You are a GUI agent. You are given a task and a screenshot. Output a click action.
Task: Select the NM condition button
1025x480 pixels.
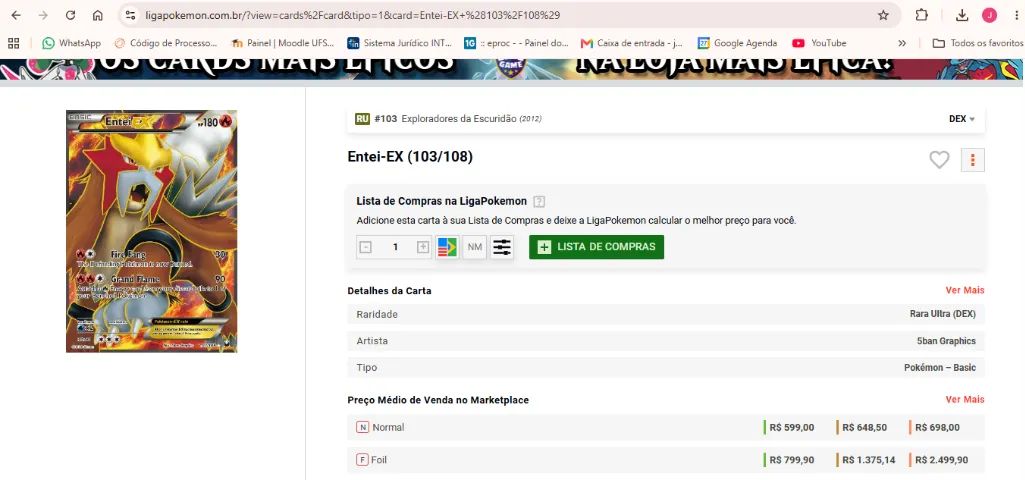coord(475,247)
